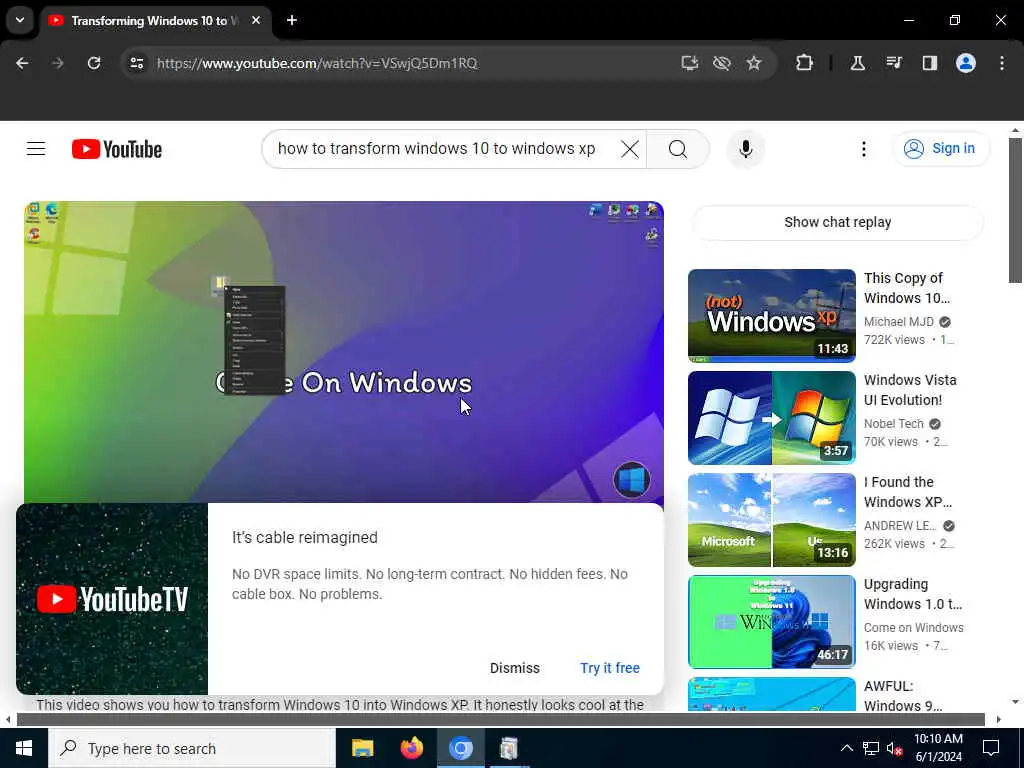Click the crossed-eye tracking protection icon

722,63
